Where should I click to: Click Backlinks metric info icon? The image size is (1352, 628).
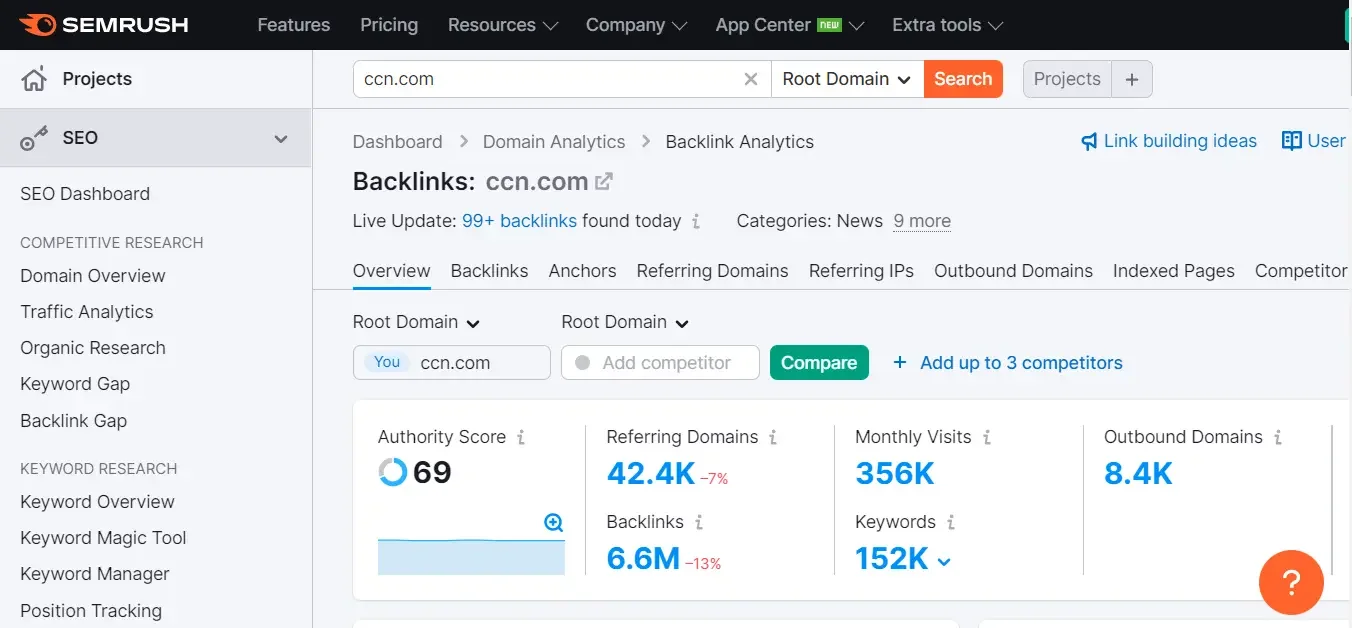click(698, 522)
